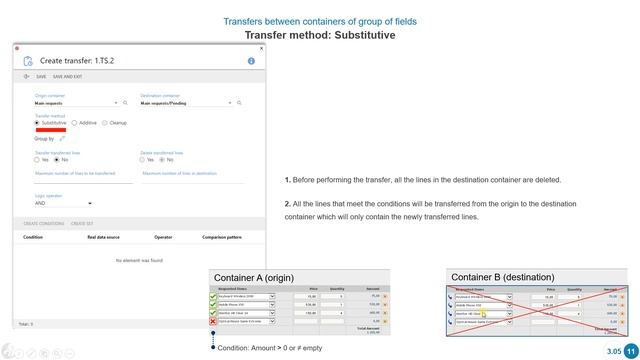
Task: Select the Additive transfer method
Action: coord(74,123)
